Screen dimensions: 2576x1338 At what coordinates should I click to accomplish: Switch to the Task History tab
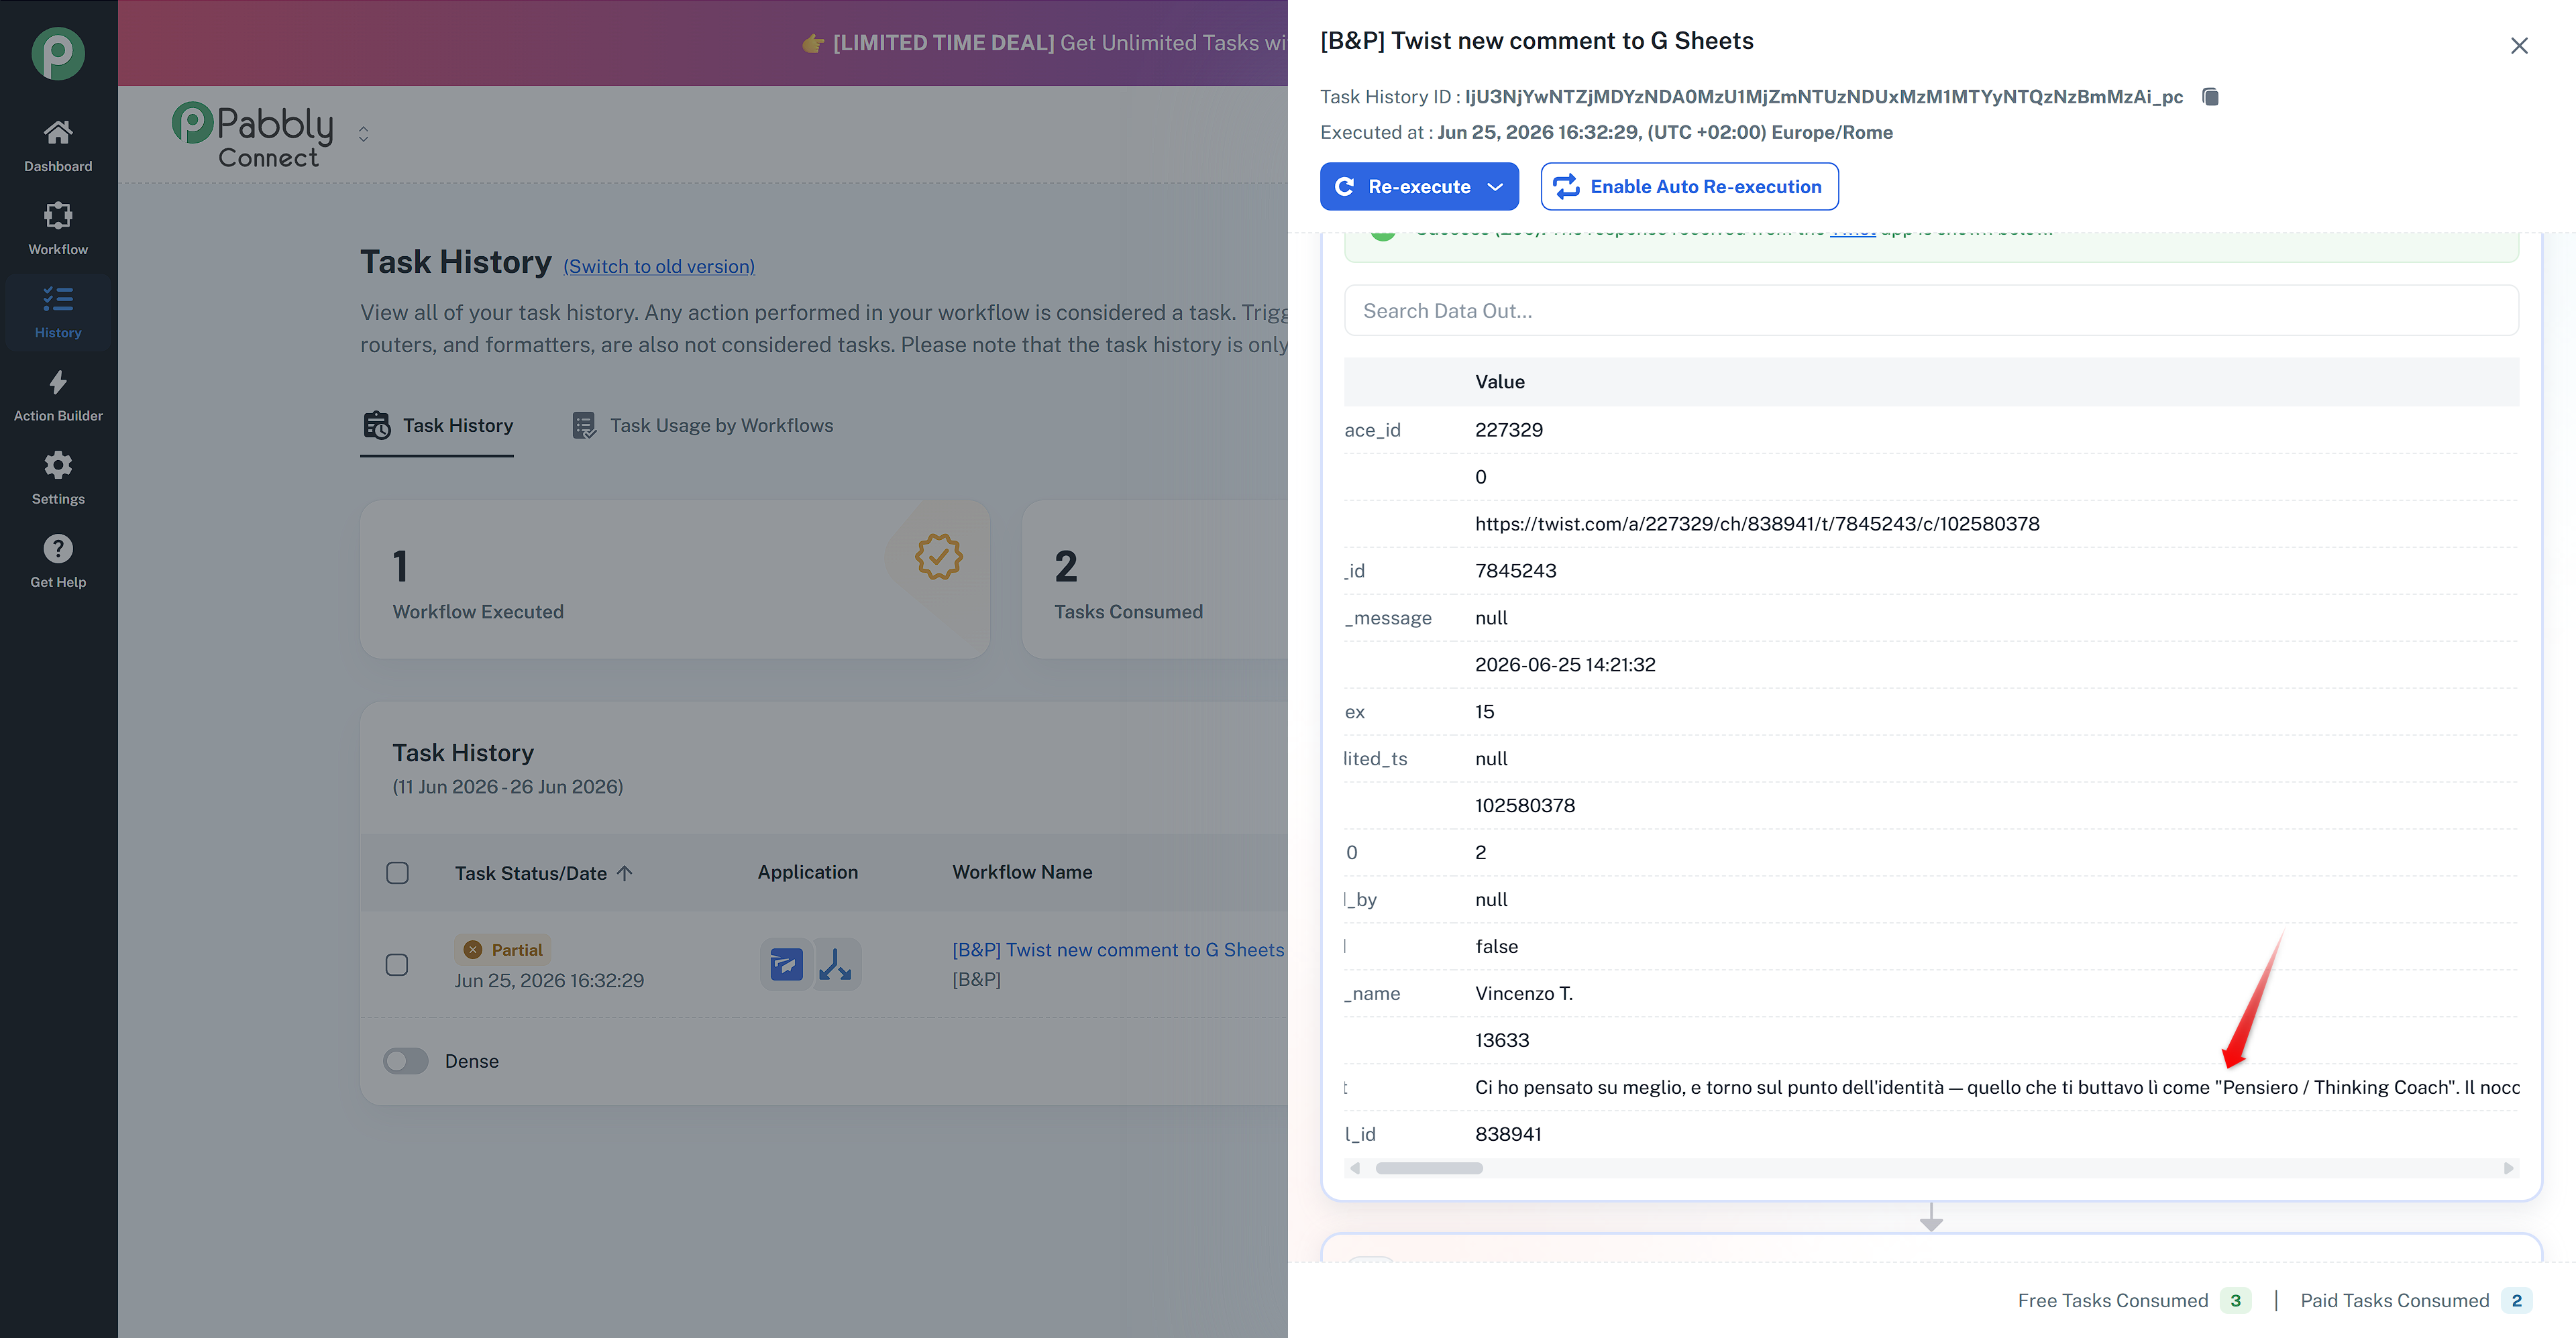(x=438, y=426)
